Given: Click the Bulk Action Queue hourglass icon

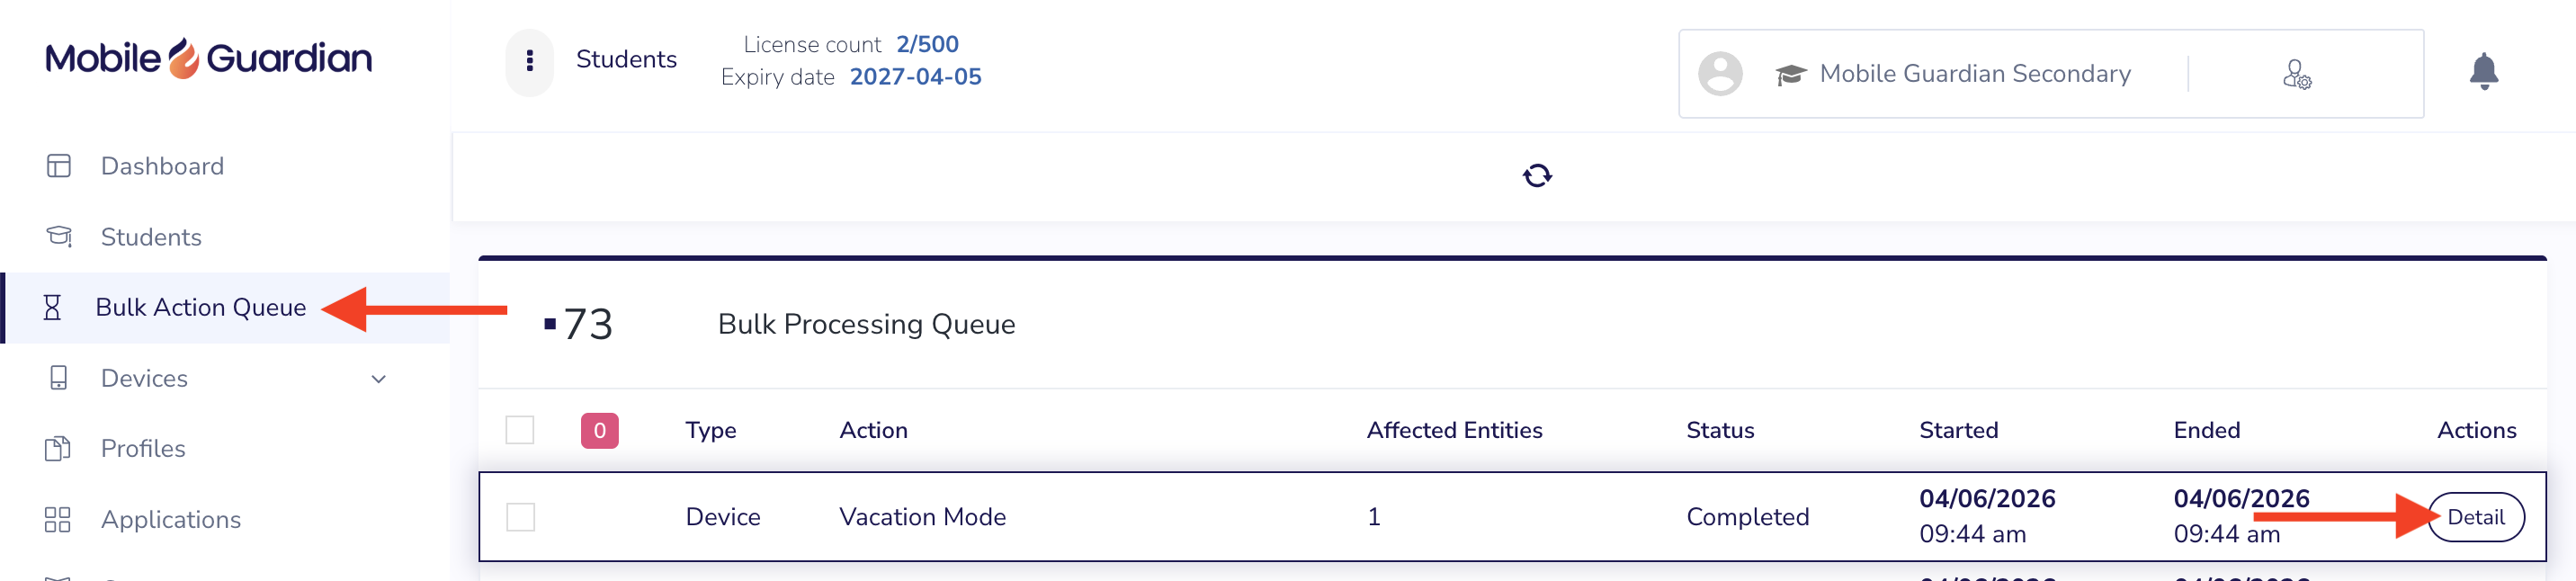Looking at the screenshot, I should coord(53,308).
